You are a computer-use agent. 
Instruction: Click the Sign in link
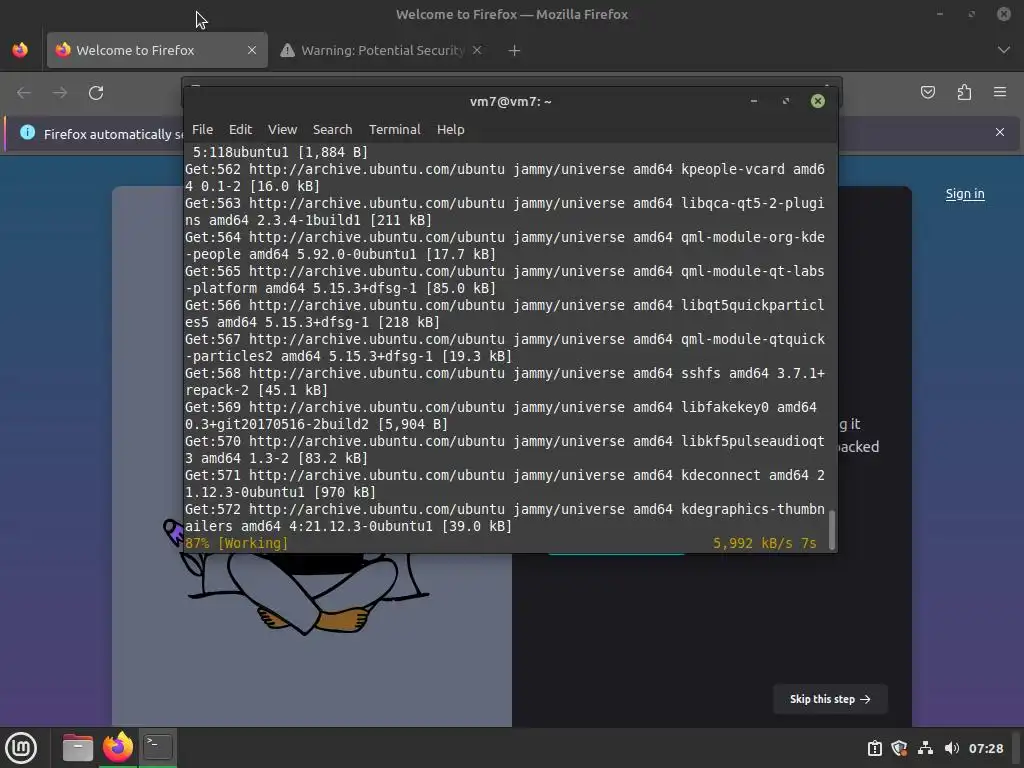tap(965, 193)
